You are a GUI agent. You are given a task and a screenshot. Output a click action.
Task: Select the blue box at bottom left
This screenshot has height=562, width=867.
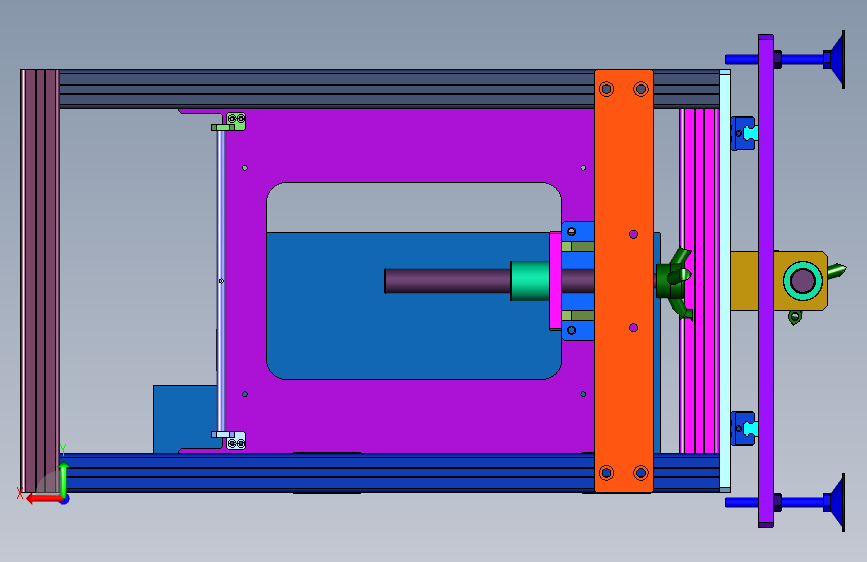point(185,419)
